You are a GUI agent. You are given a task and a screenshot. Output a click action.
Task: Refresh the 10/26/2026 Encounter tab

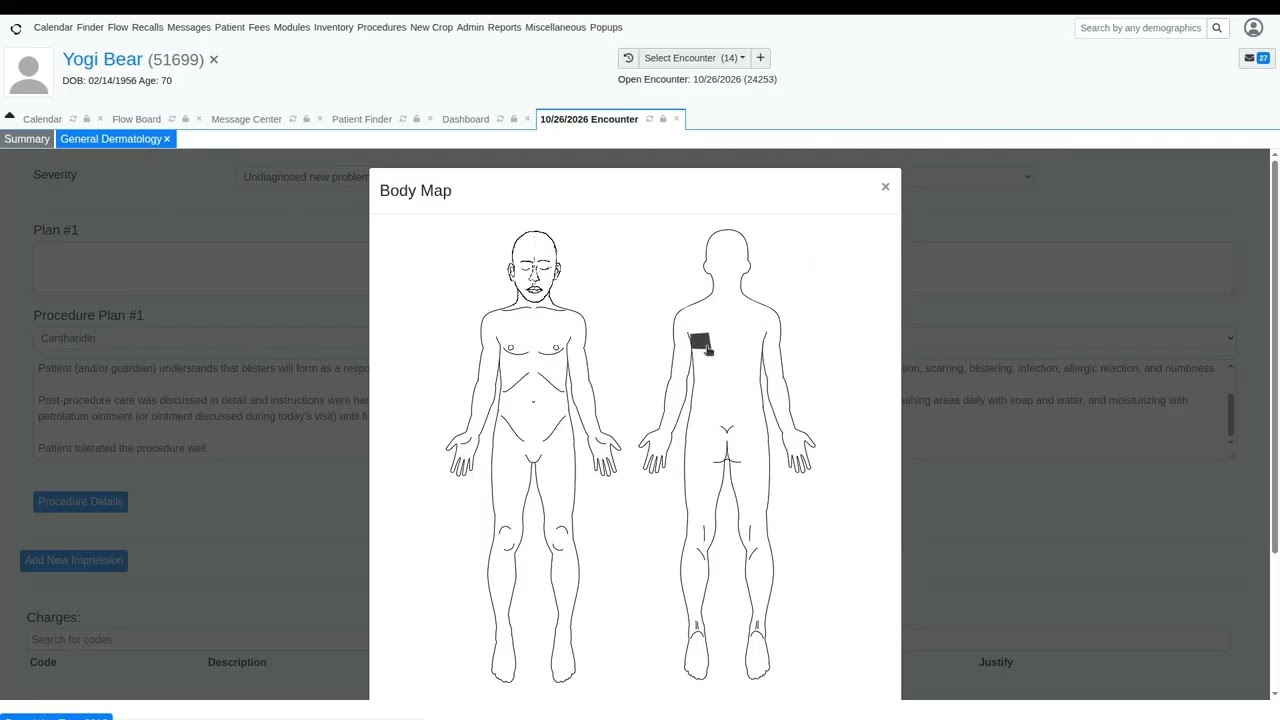click(x=649, y=119)
